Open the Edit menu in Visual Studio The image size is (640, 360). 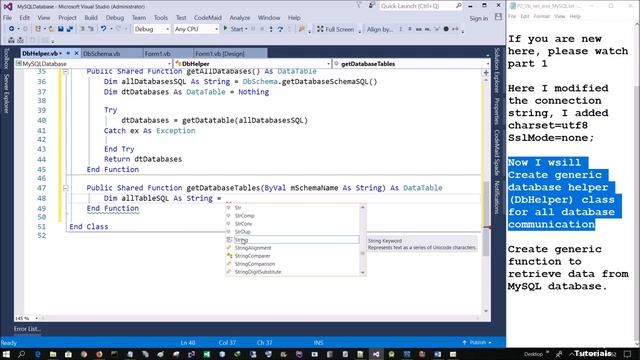click(x=24, y=18)
